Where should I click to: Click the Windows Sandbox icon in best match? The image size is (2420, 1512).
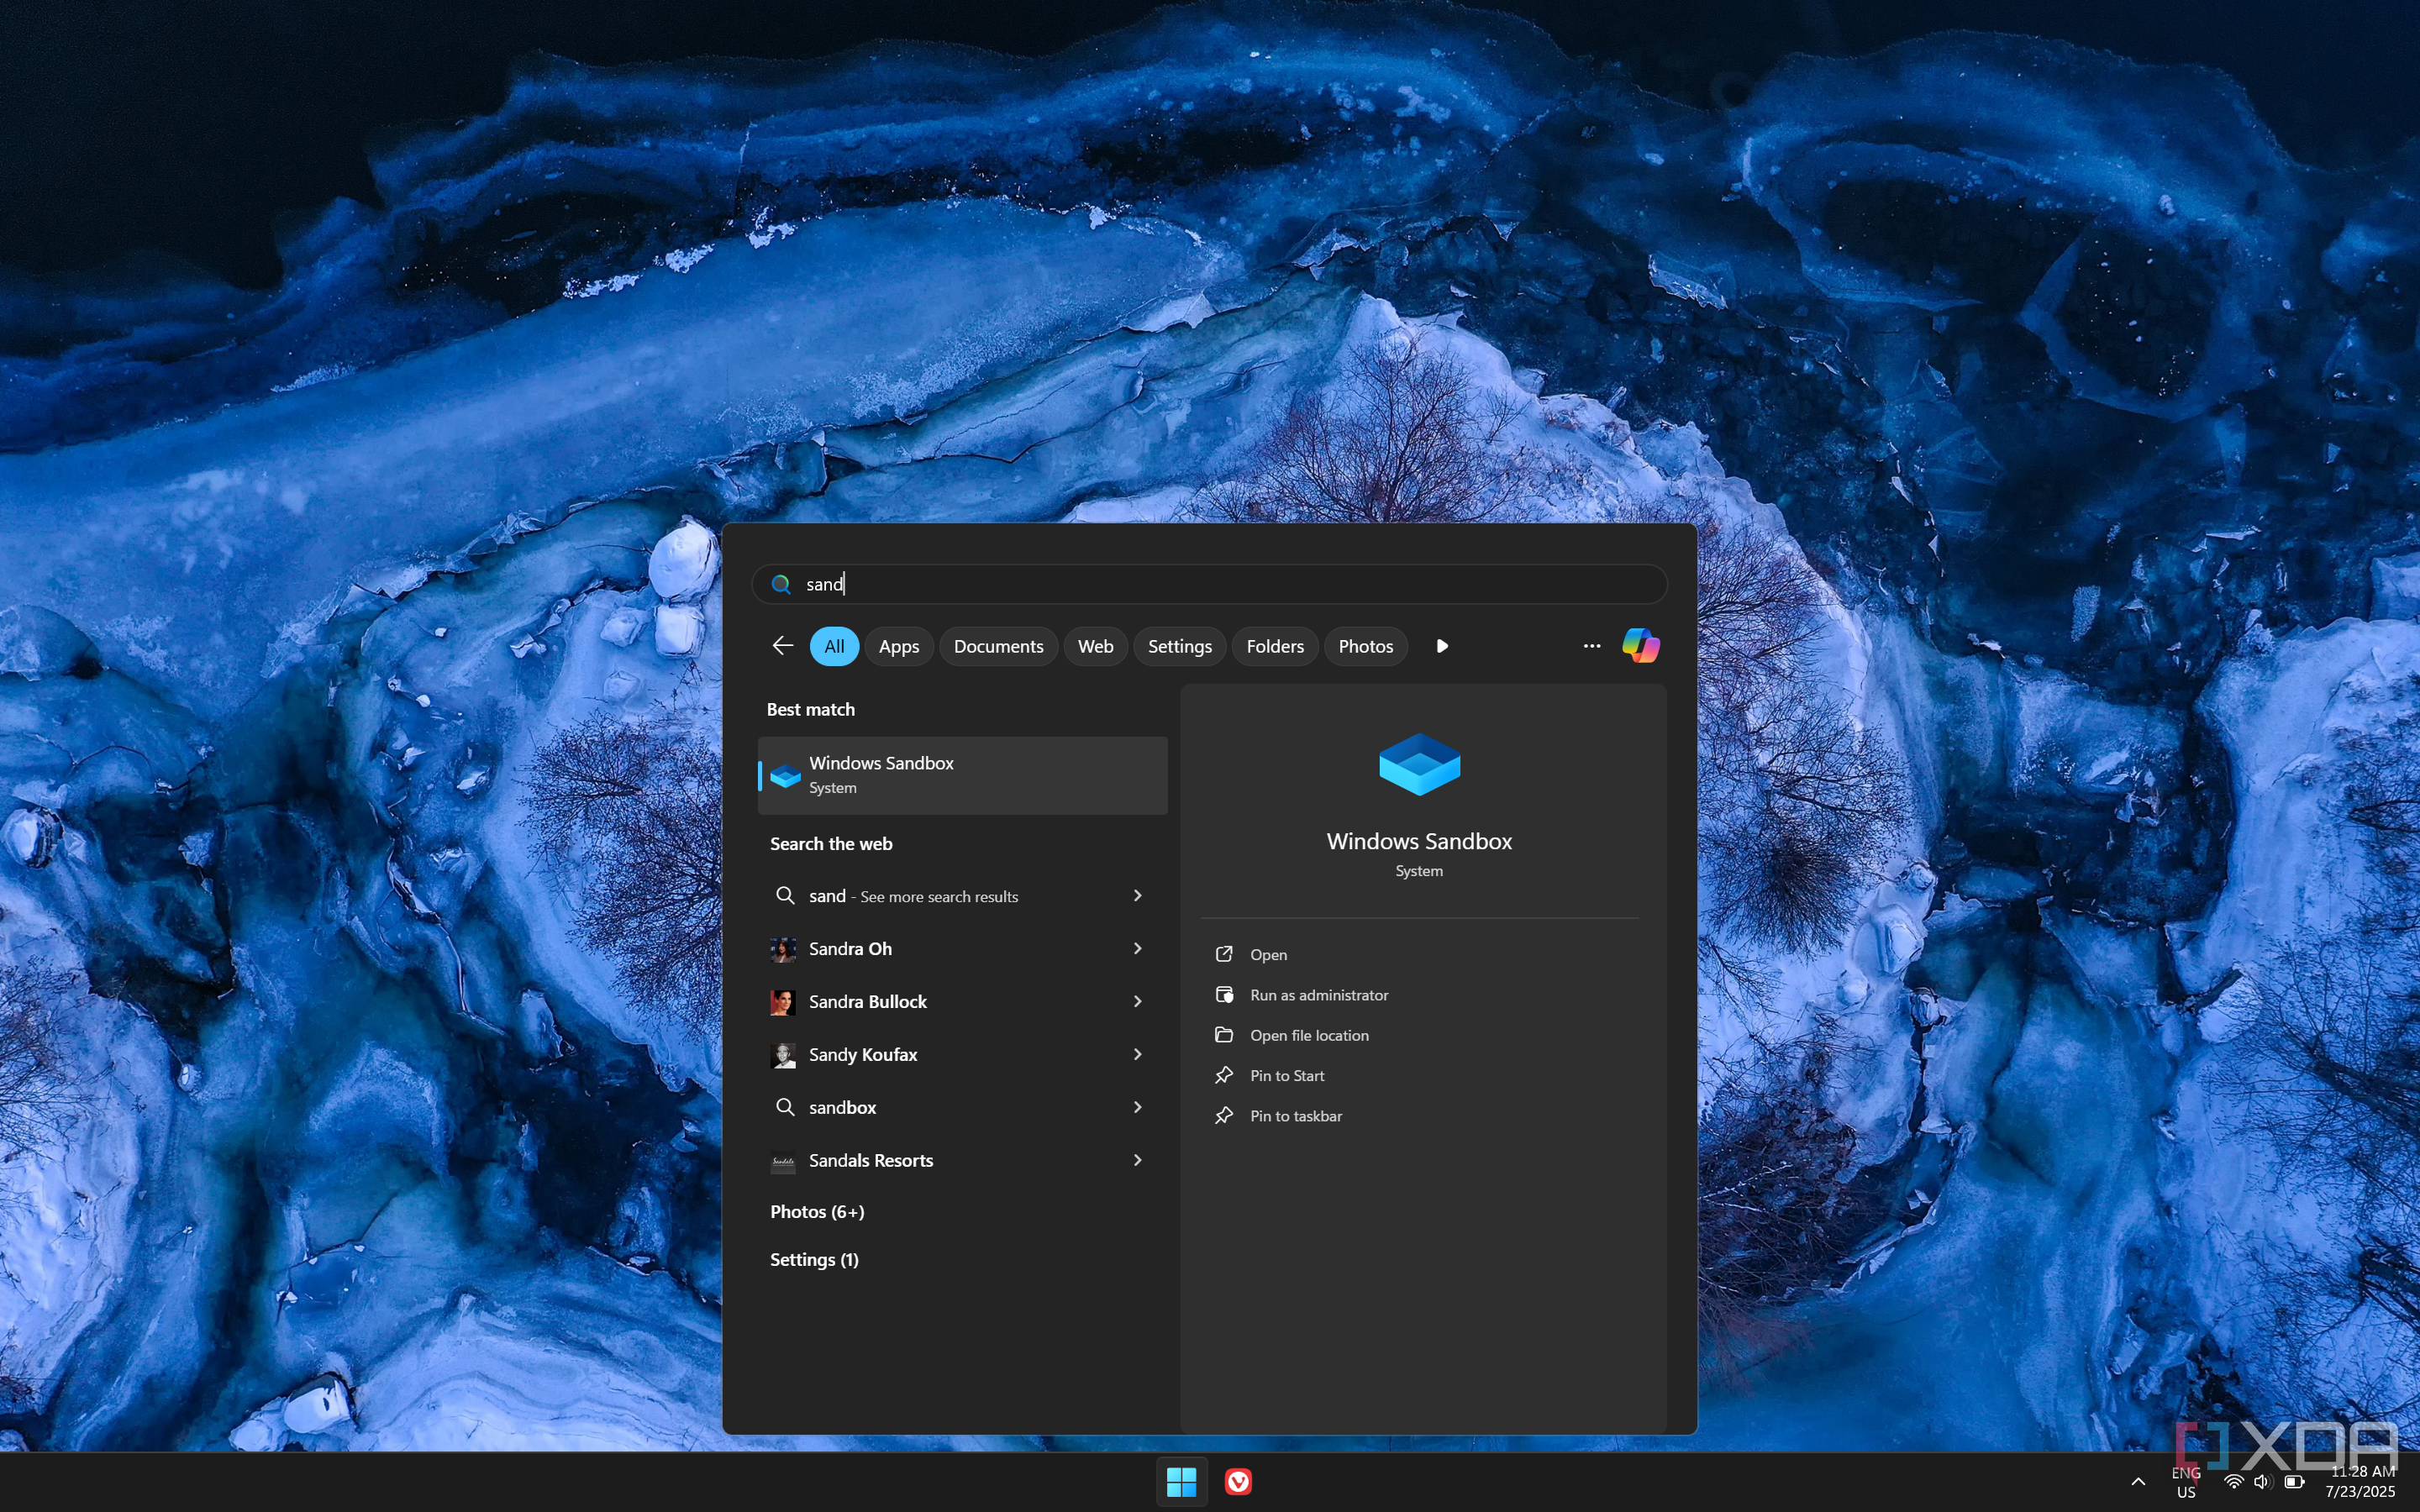785,776
